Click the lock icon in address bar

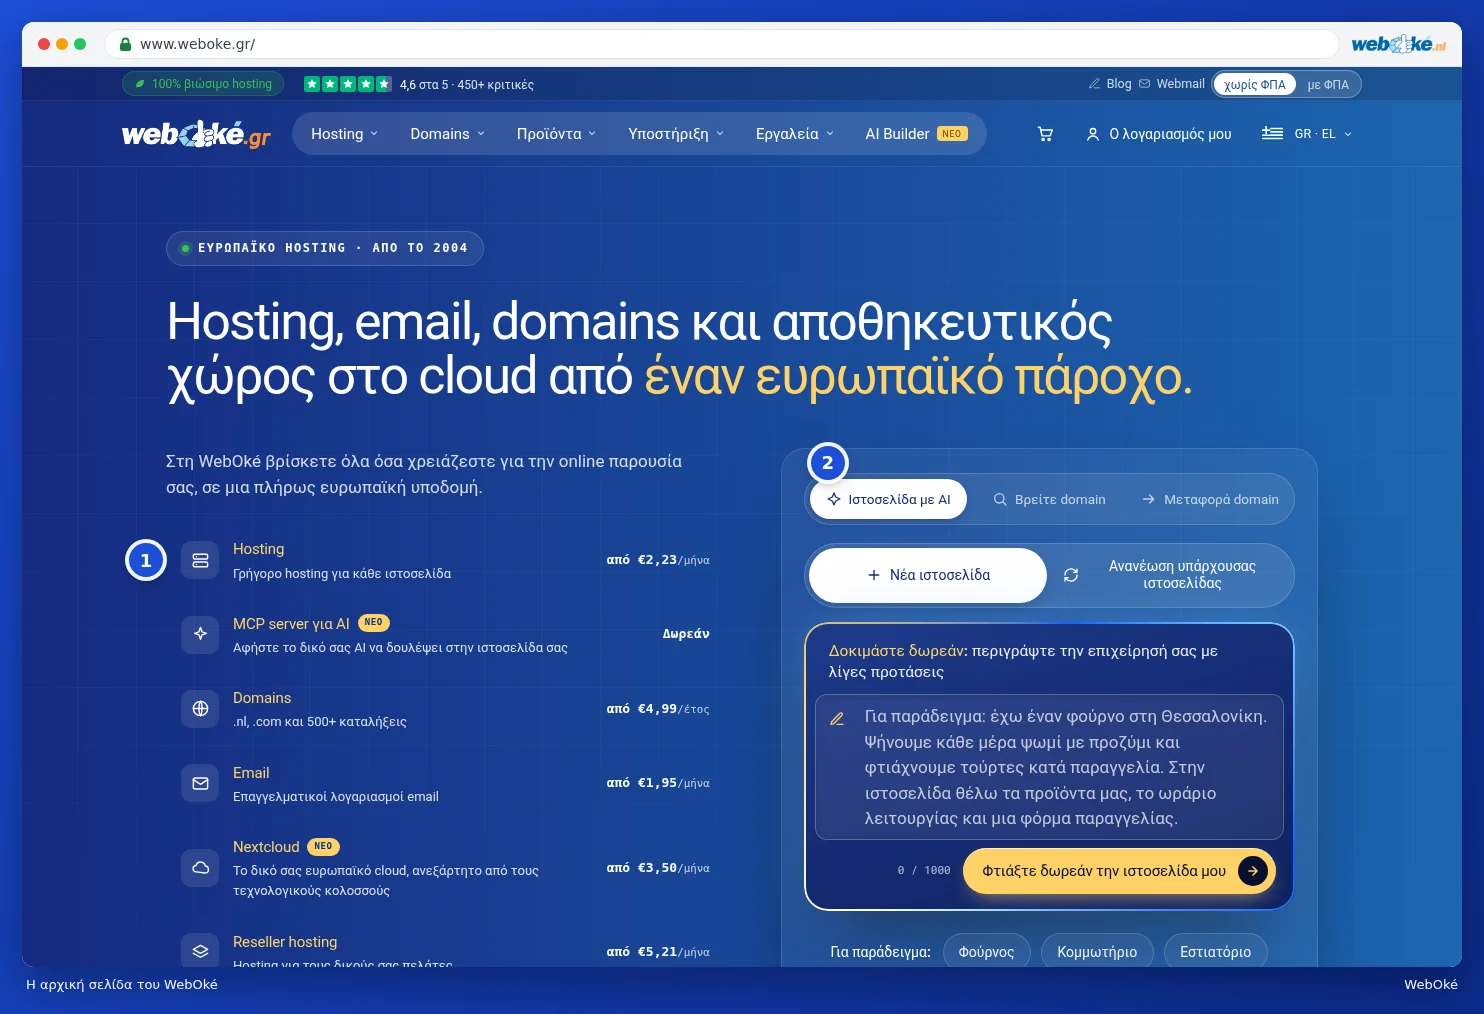(x=126, y=44)
